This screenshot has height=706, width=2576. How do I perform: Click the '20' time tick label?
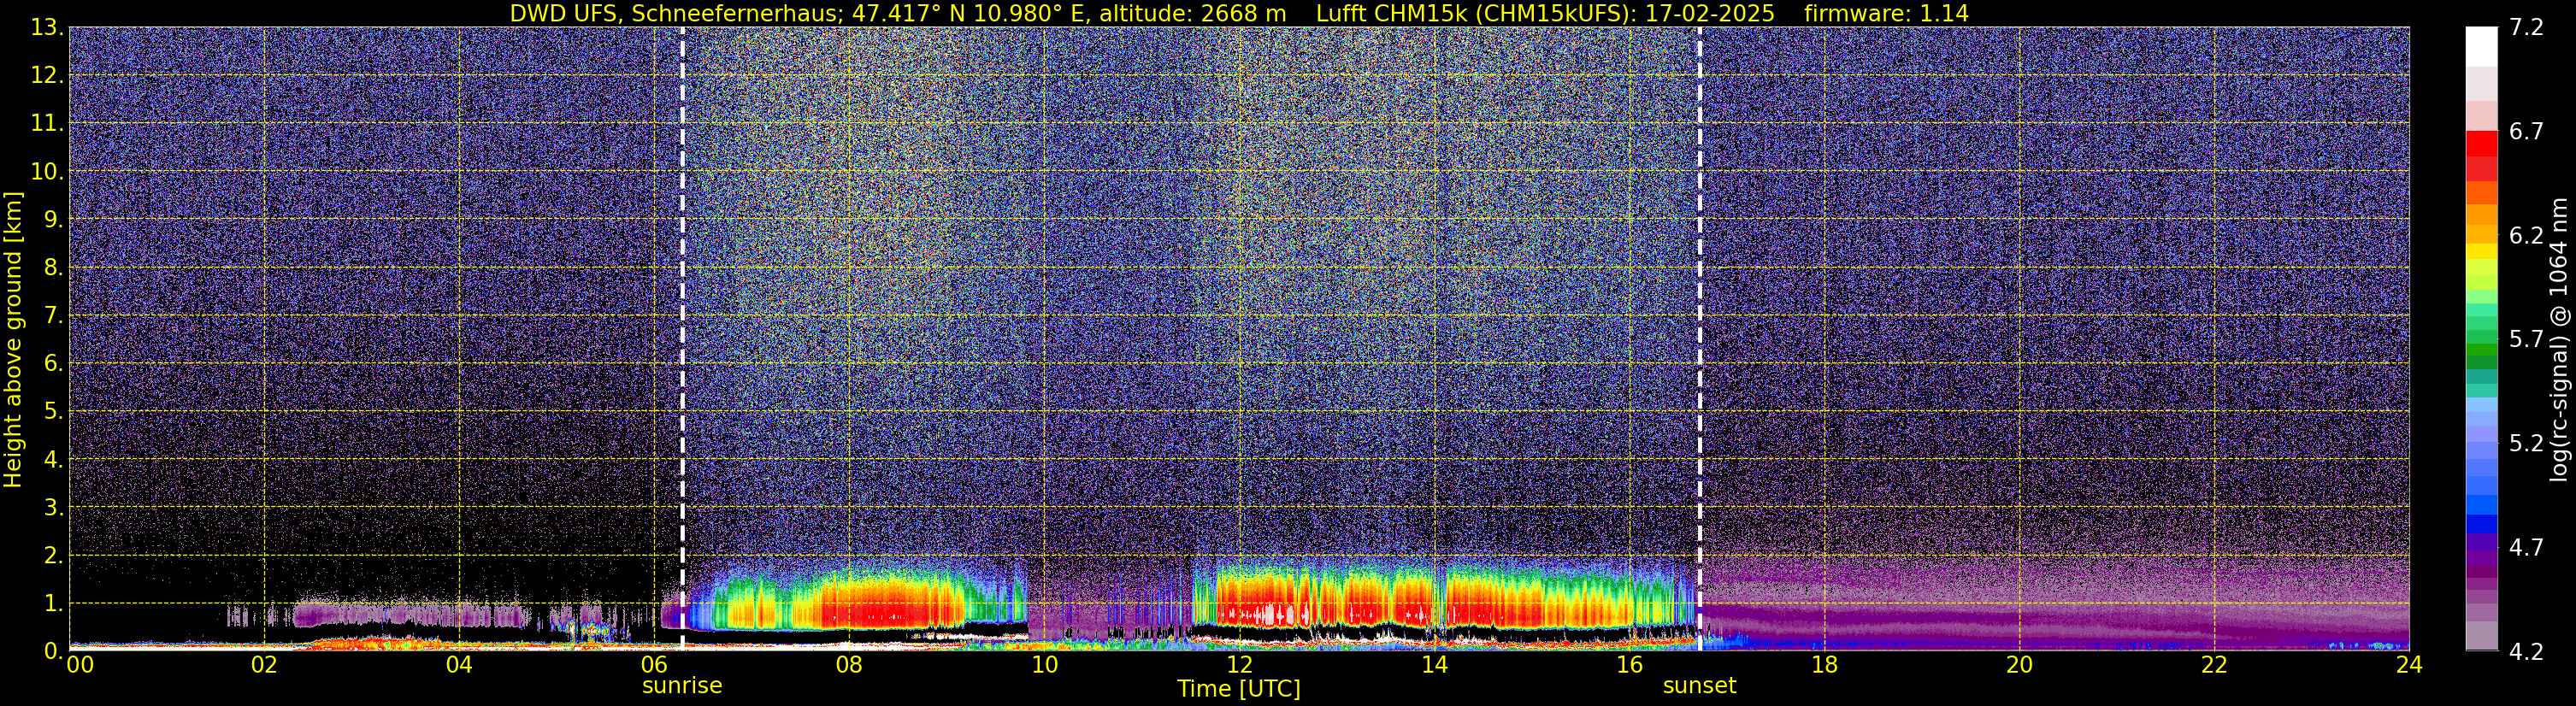point(2019,665)
